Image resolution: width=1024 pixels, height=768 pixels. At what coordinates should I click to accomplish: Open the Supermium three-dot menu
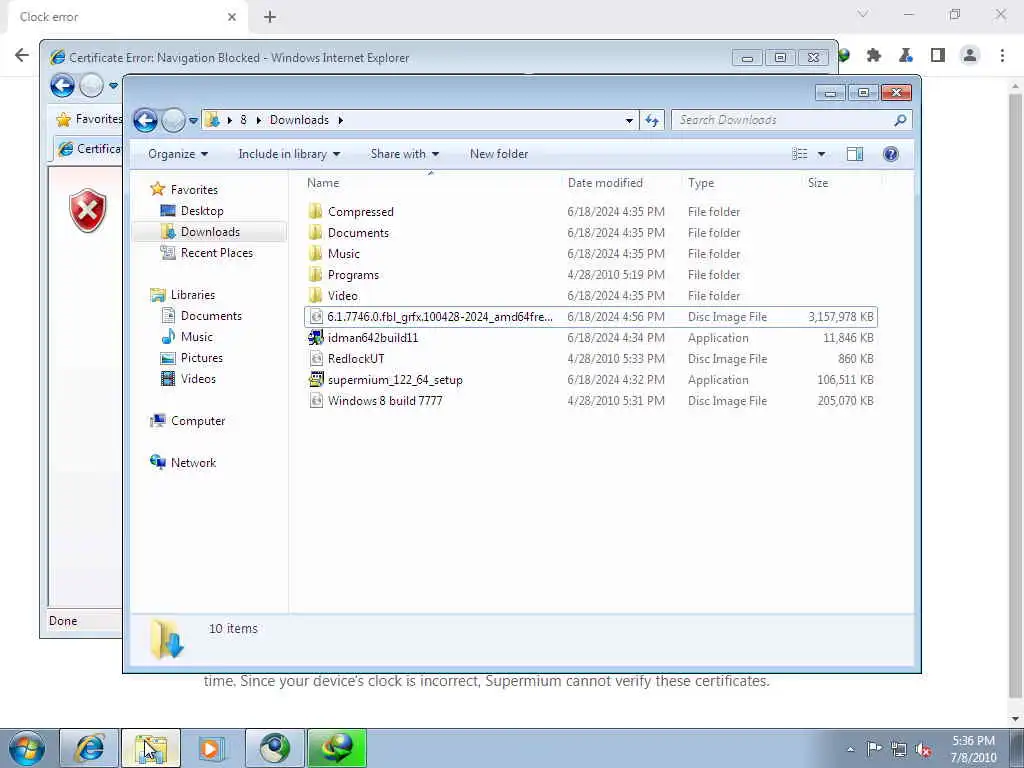tap(1002, 56)
